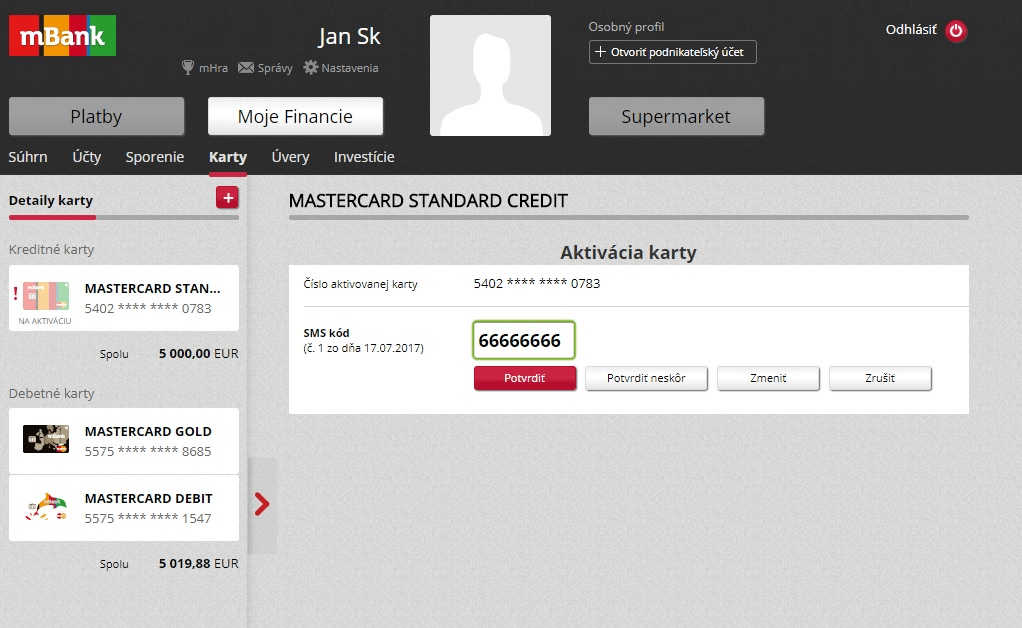Open Nastavenia gear icon
Image resolution: width=1022 pixels, height=628 pixels.
click(x=311, y=67)
